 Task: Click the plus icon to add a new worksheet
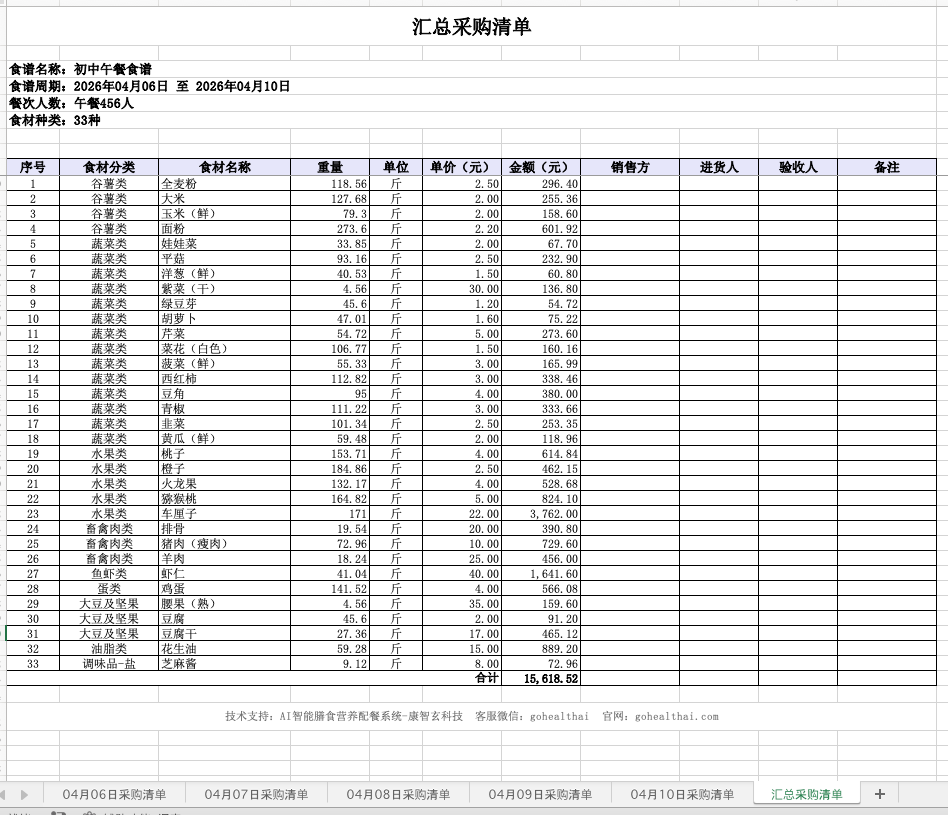coord(880,792)
